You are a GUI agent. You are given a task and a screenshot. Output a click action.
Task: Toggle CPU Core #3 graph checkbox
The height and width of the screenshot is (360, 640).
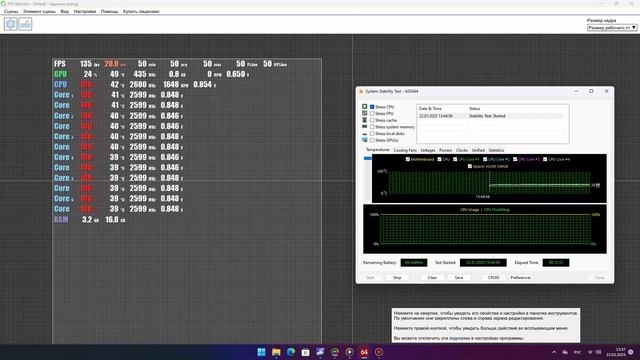point(515,159)
